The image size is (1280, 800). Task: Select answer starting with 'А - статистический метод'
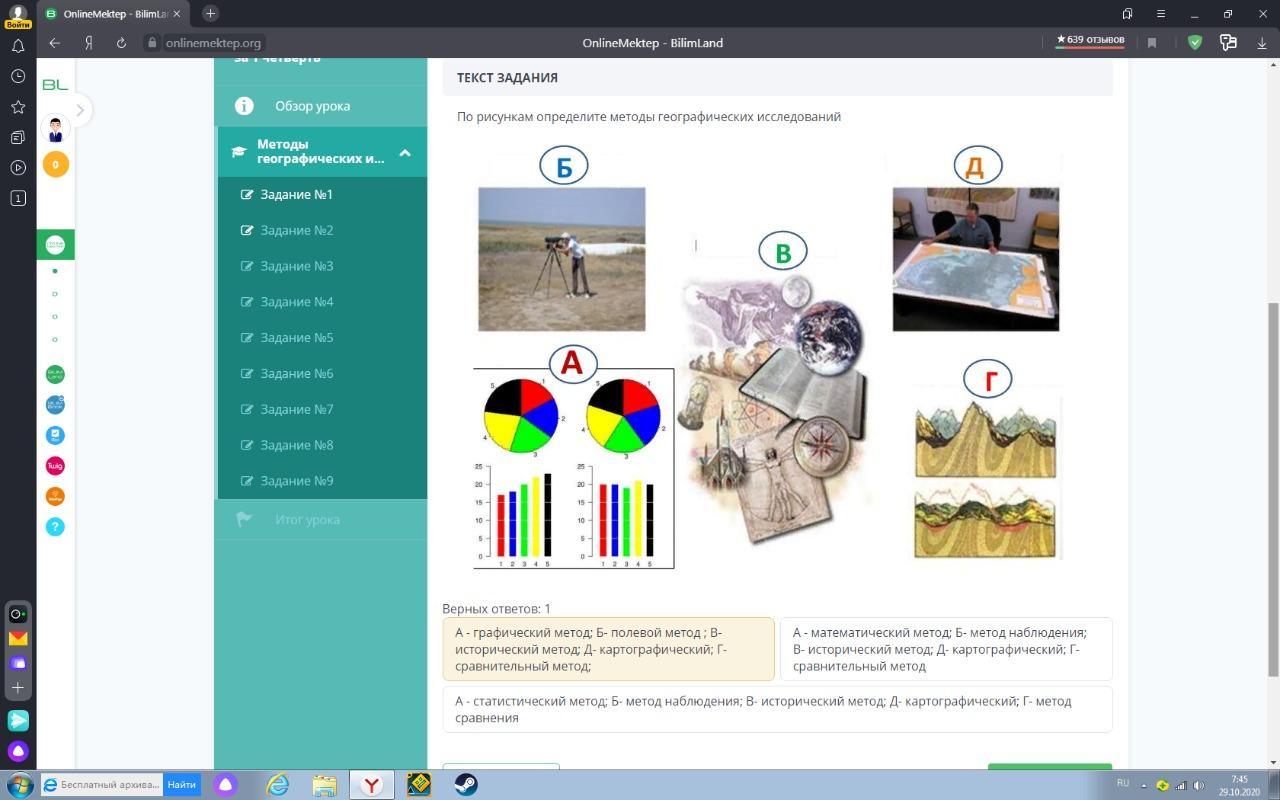777,709
